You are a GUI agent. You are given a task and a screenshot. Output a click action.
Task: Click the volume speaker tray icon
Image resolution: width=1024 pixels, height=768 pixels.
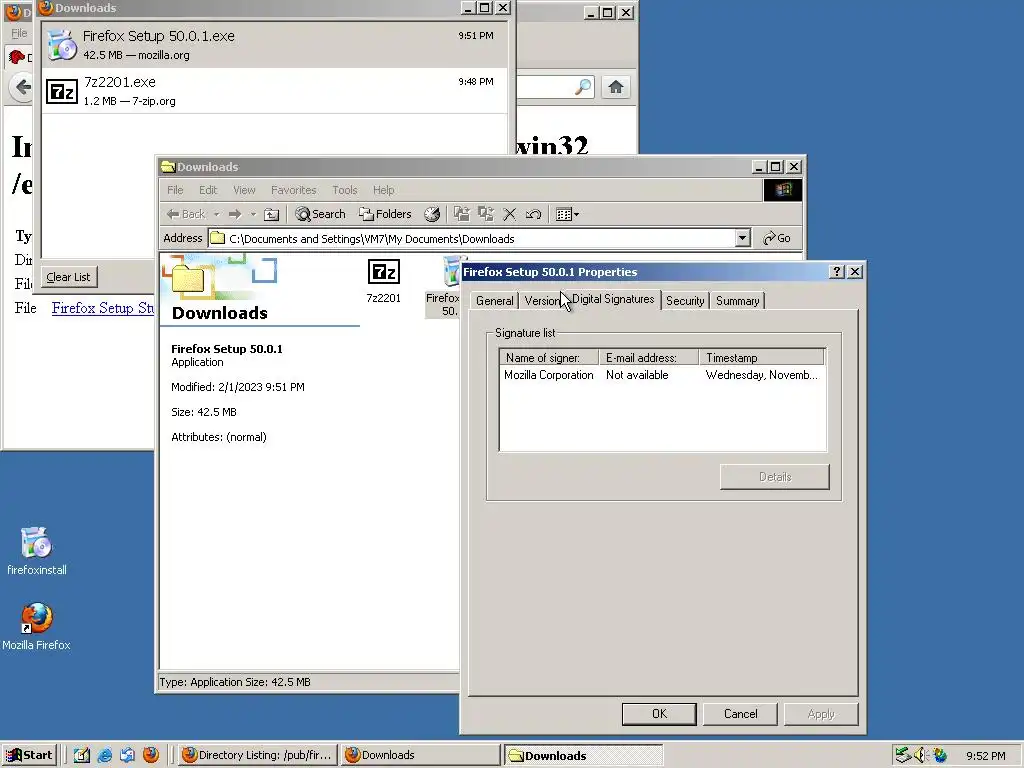[921, 755]
